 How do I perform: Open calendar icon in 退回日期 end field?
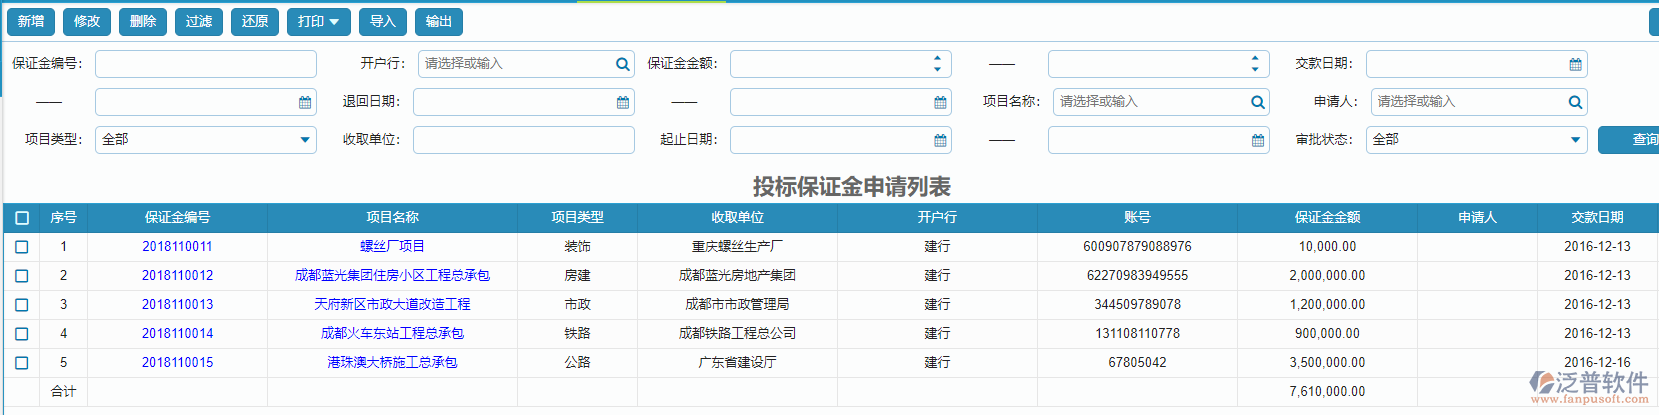[x=940, y=102]
